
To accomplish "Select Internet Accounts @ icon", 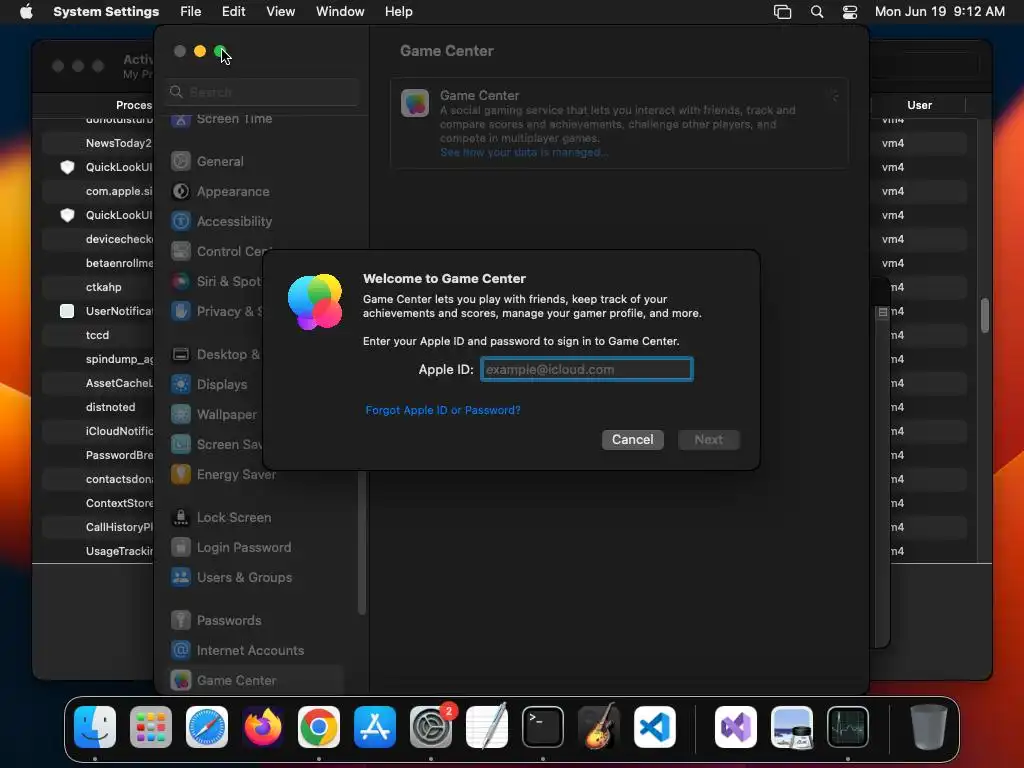I will coord(181,651).
